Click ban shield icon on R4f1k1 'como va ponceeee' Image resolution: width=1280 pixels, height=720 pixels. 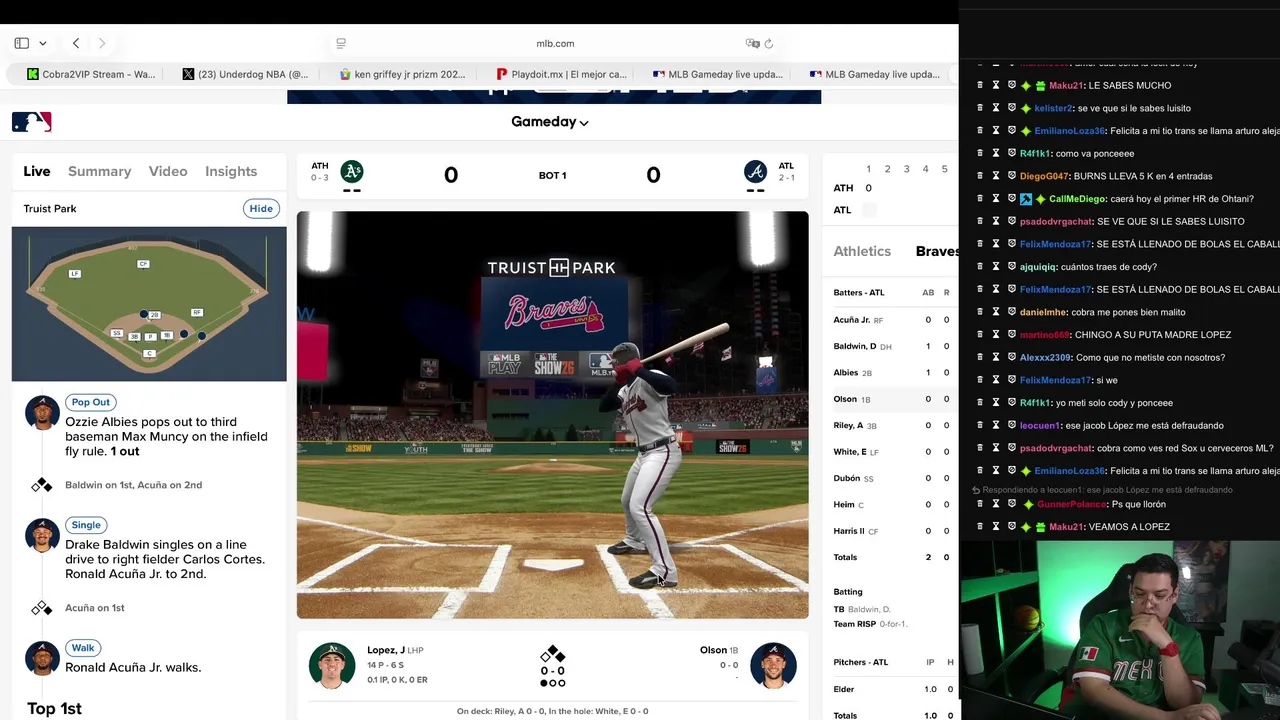tap(1011, 153)
